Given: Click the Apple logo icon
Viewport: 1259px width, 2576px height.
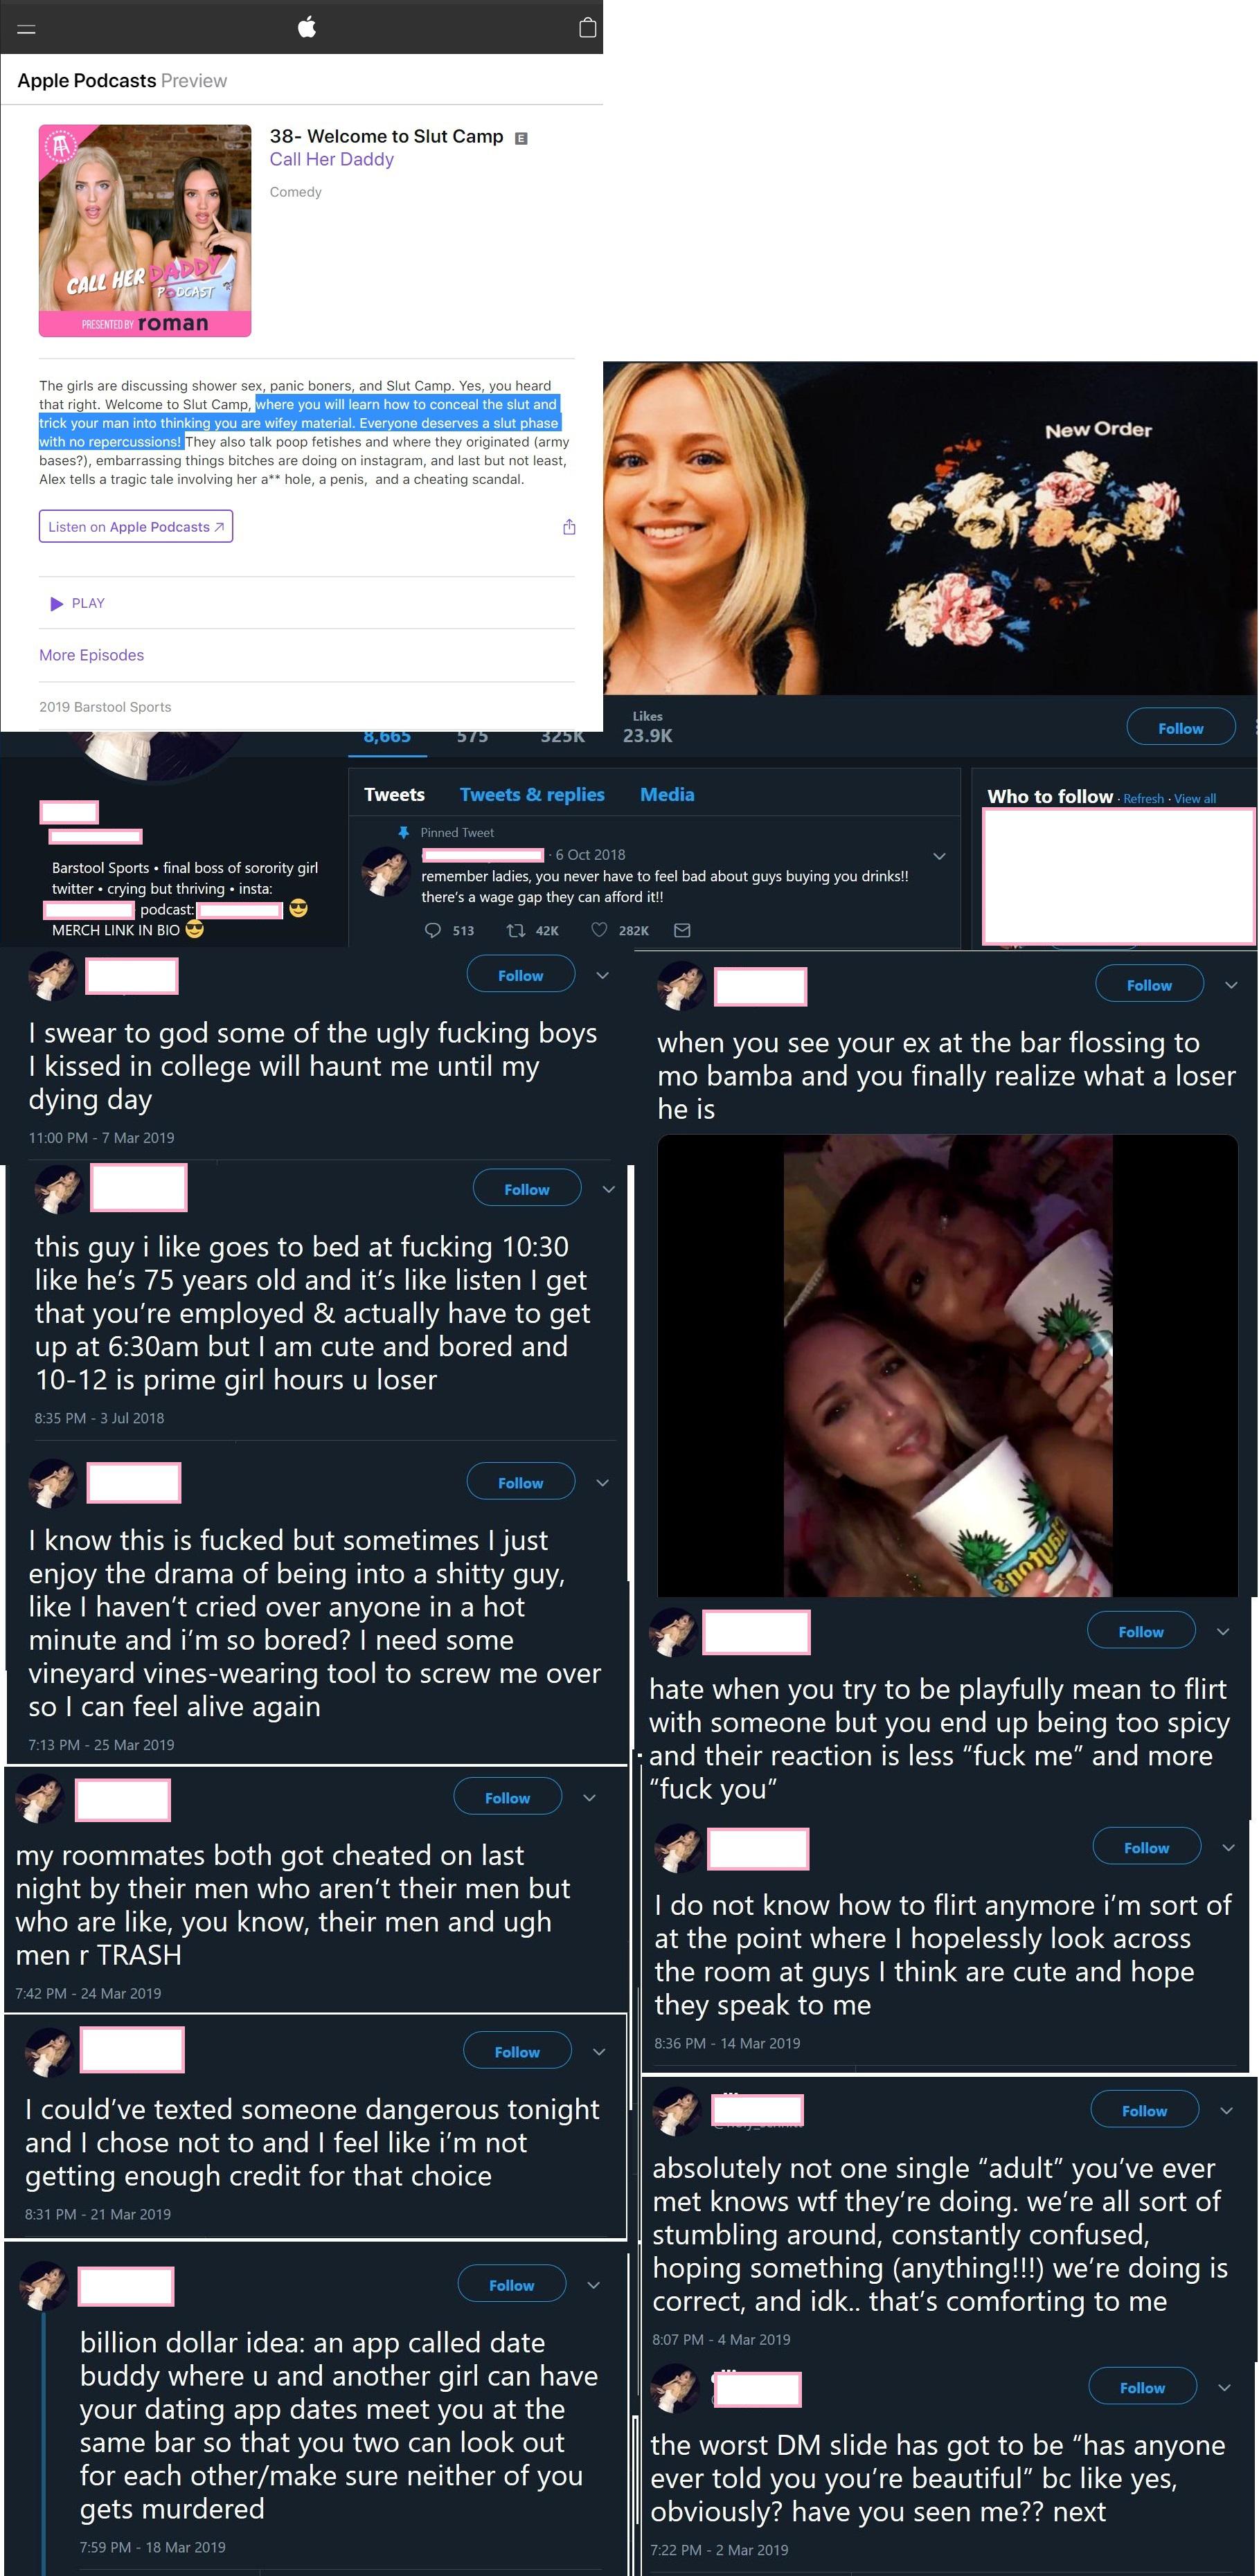Looking at the screenshot, I should [x=307, y=27].
